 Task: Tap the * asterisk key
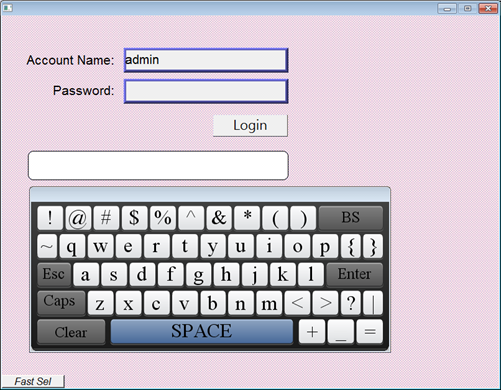(x=247, y=218)
